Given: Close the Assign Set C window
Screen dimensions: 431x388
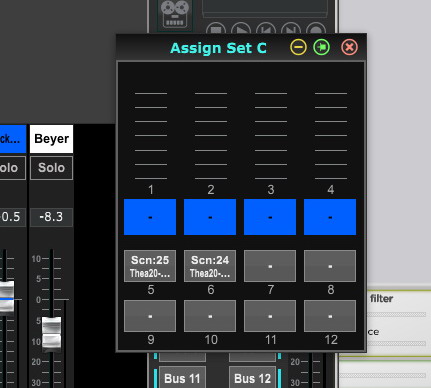Looking at the screenshot, I should [x=349, y=47].
